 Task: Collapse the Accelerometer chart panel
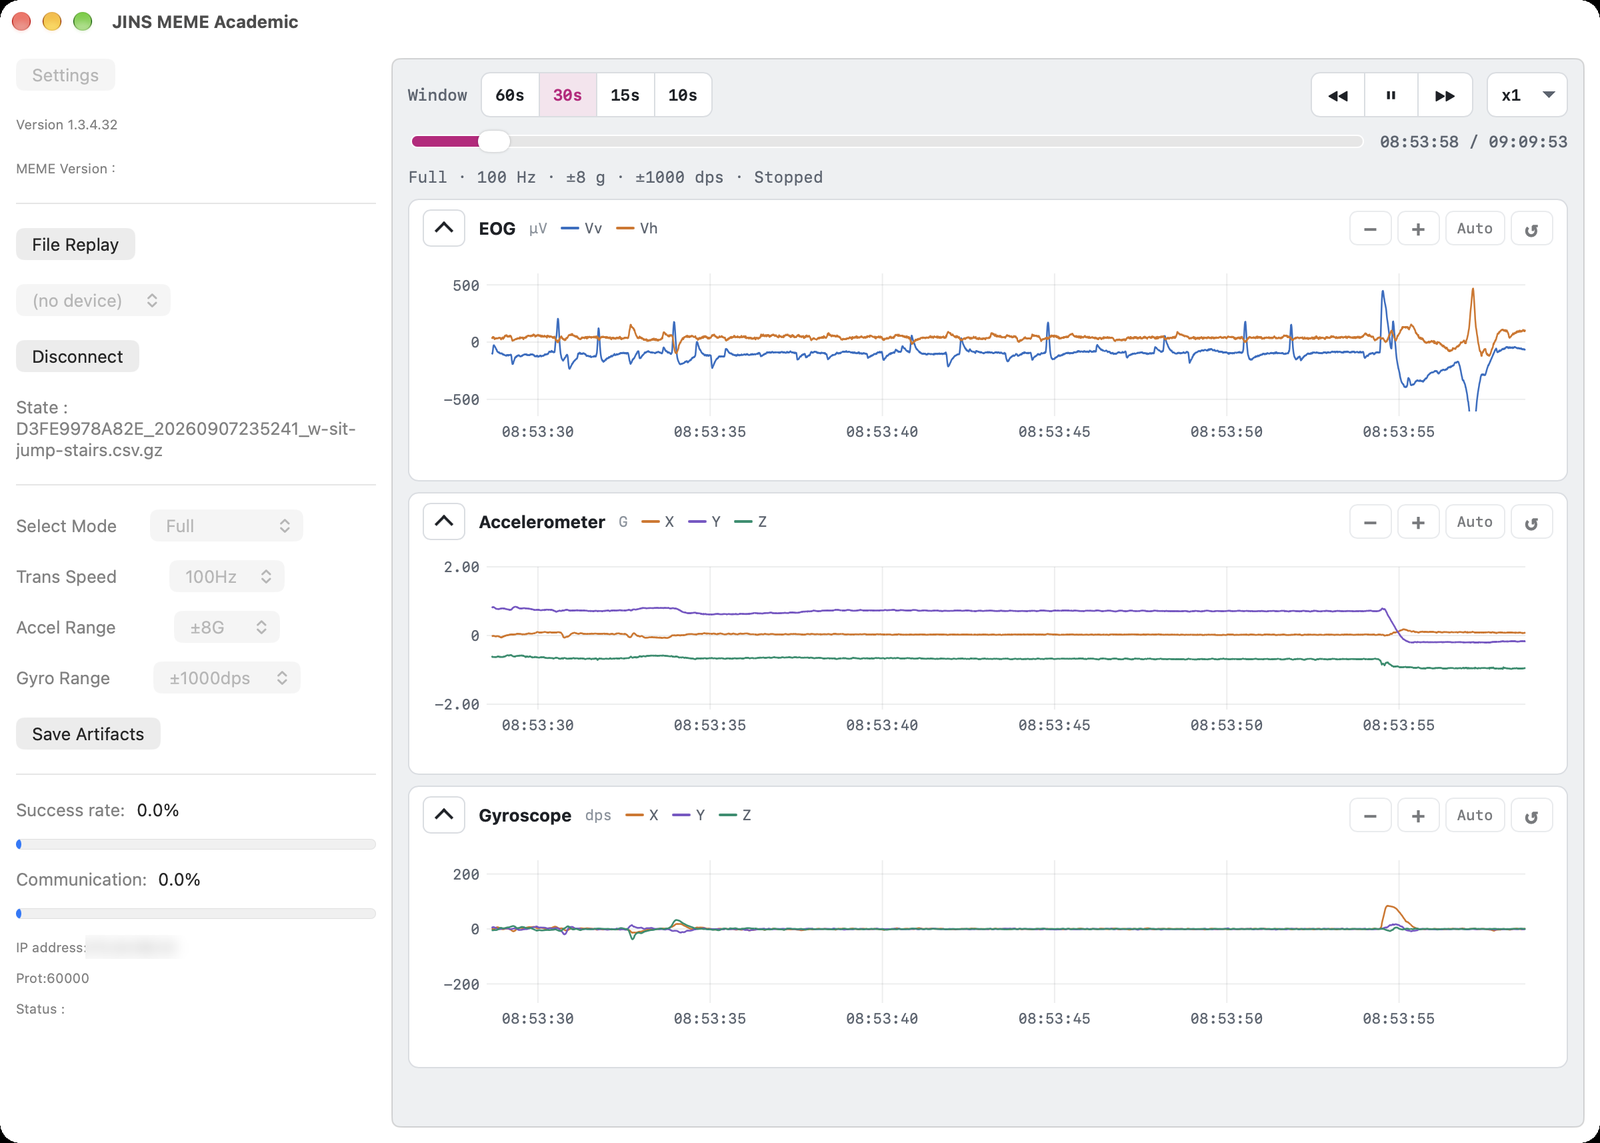(444, 521)
